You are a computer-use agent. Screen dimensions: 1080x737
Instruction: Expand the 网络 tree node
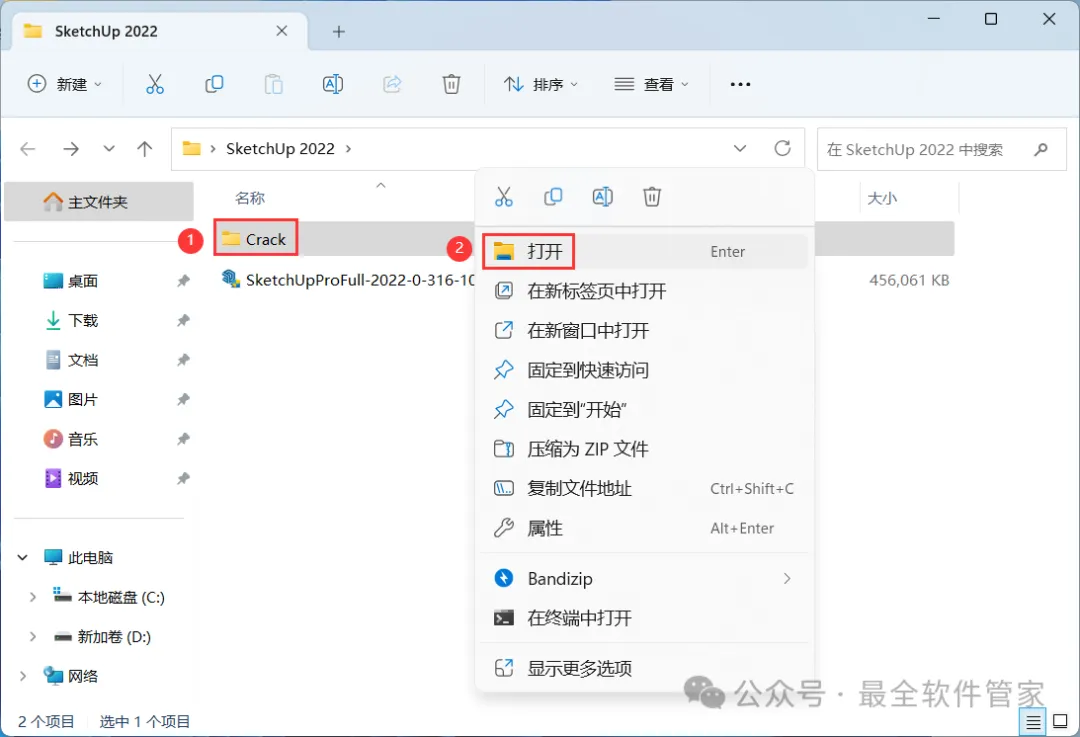23,676
